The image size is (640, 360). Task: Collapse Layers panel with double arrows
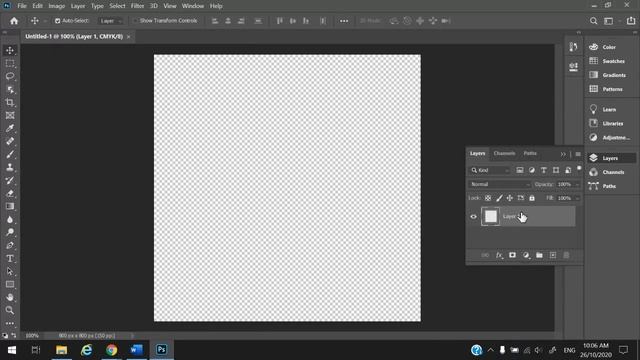(x=563, y=154)
